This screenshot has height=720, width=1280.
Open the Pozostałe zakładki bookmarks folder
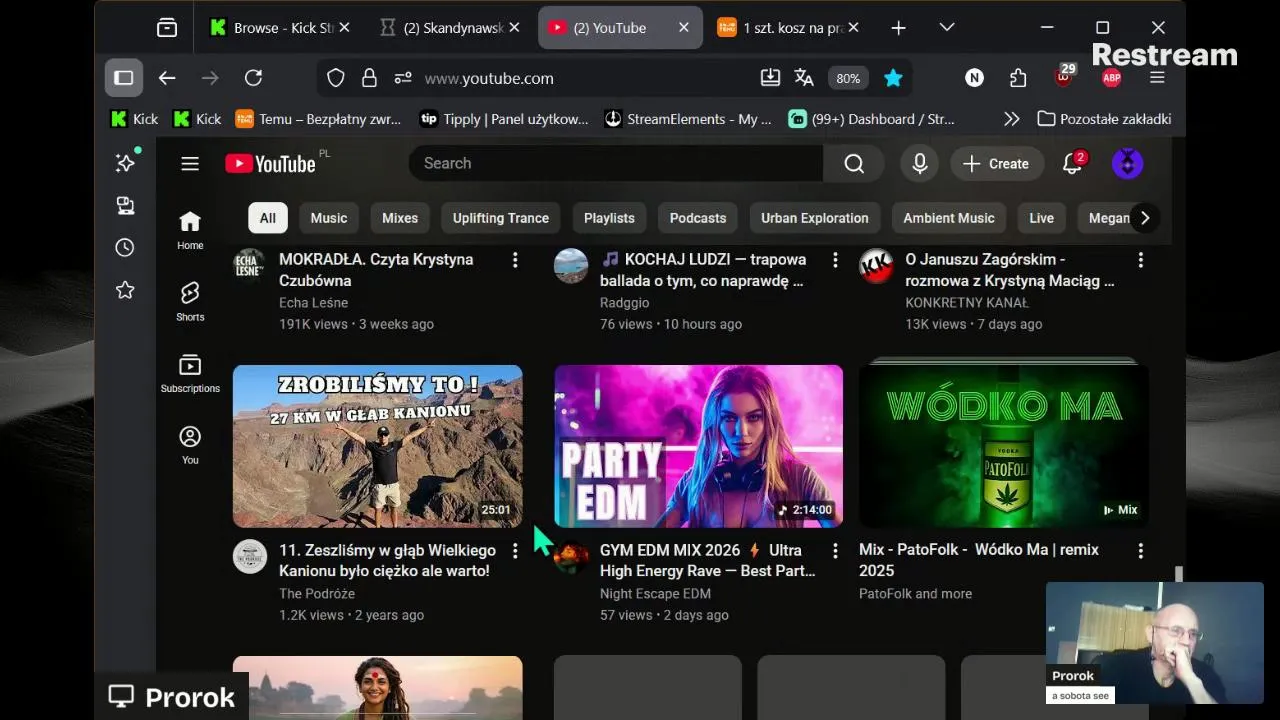coord(1104,119)
